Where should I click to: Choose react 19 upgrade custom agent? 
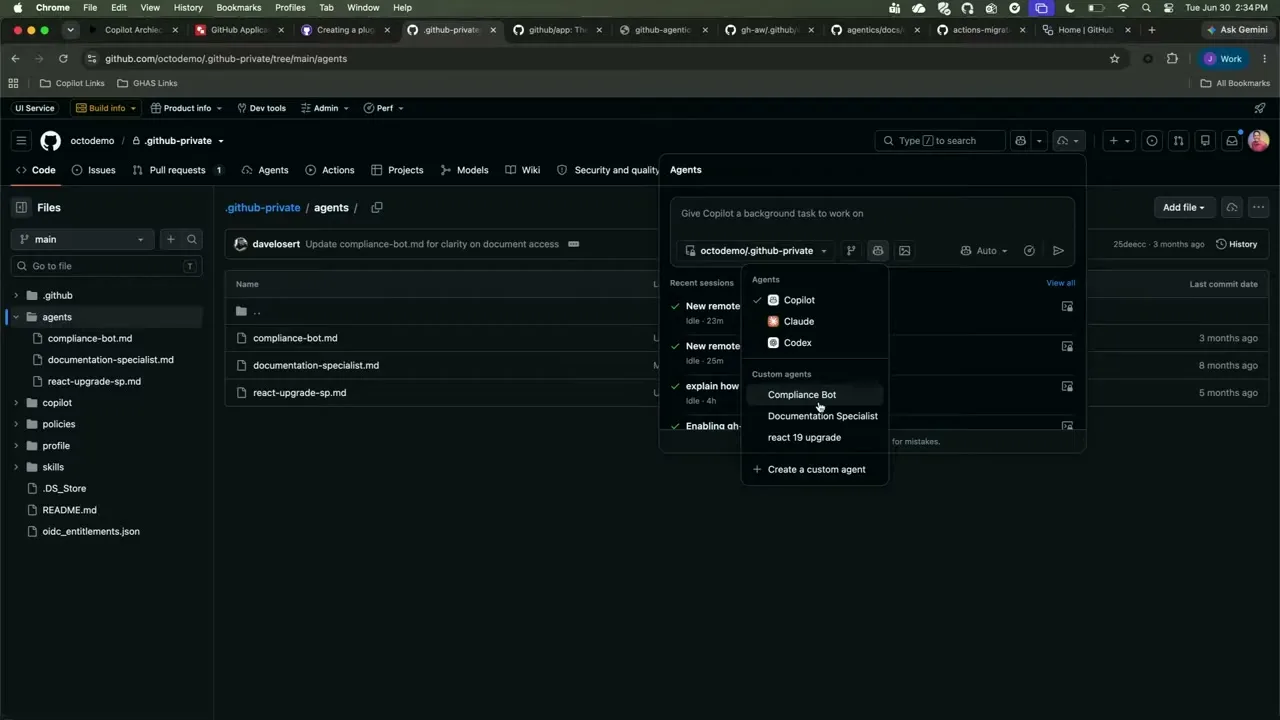[815, 438]
